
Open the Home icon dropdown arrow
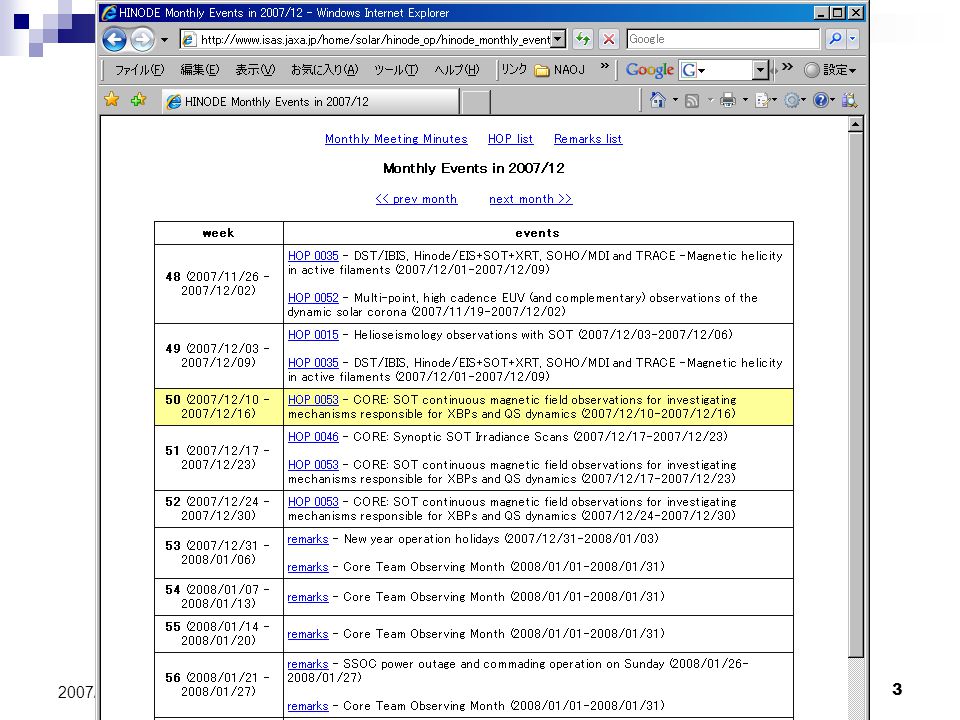click(x=675, y=100)
